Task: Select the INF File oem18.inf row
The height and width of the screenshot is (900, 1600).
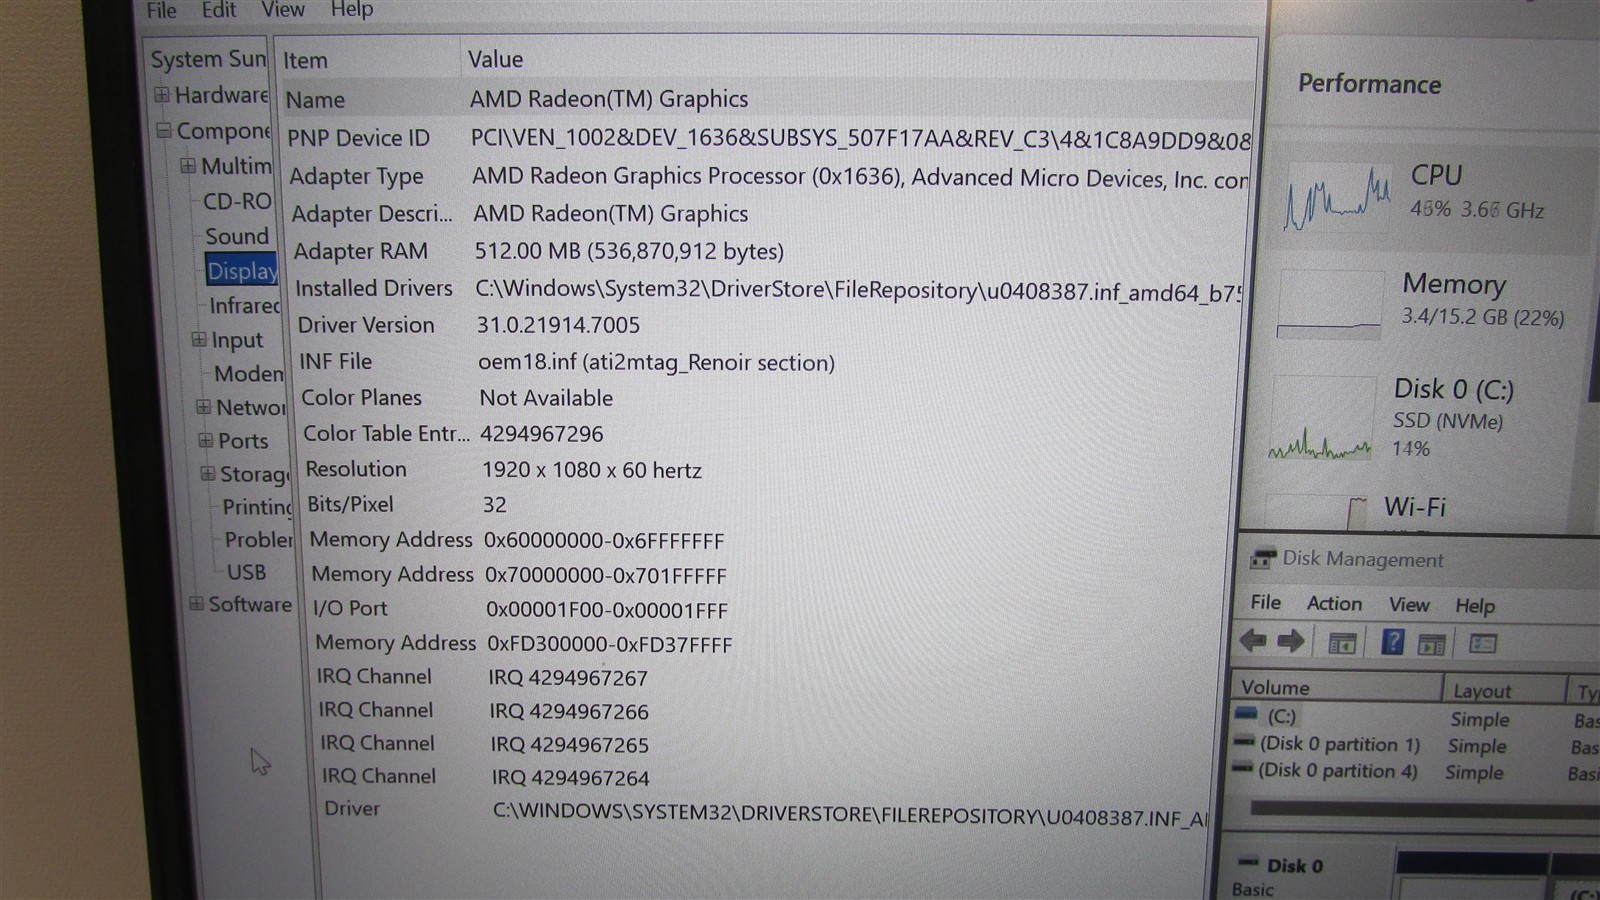Action: click(768, 362)
